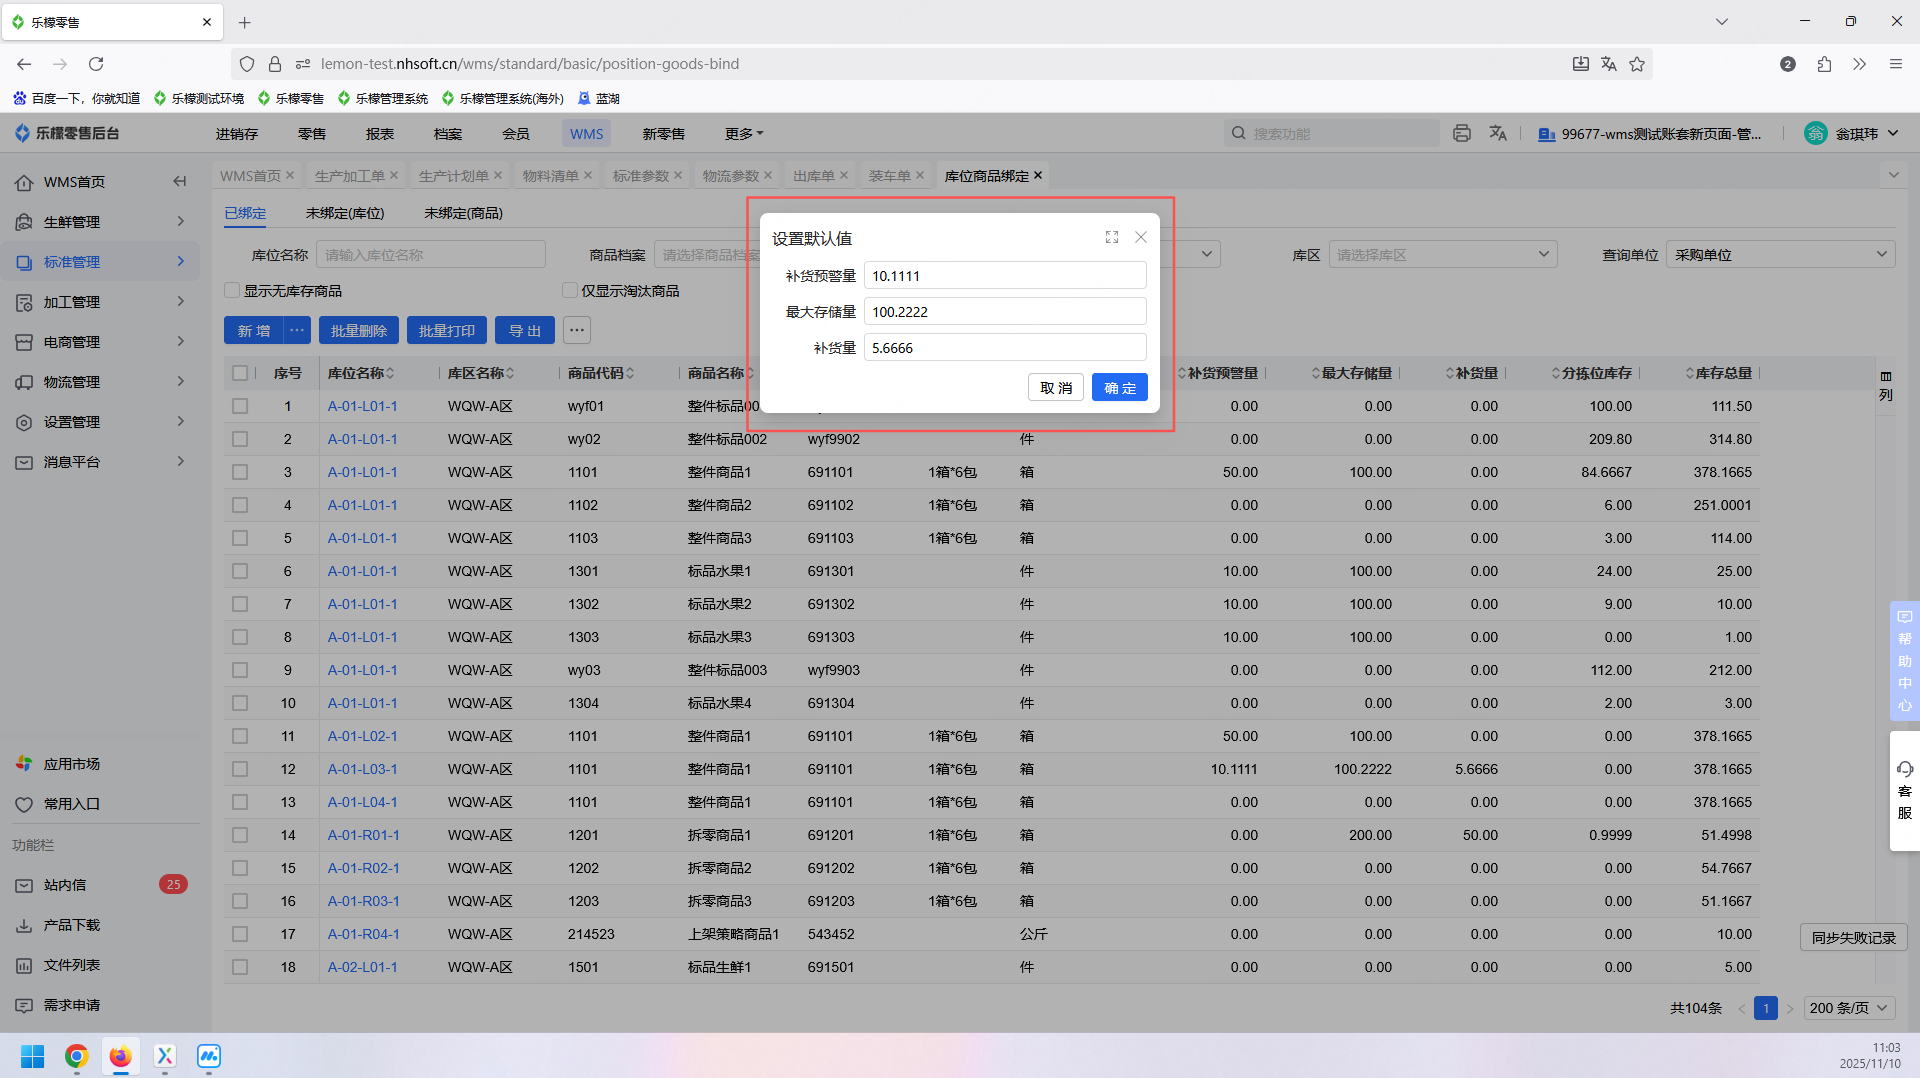This screenshot has width=1920, height=1078.
Task: Bookmark this page using the star icon
Action: [1637, 64]
